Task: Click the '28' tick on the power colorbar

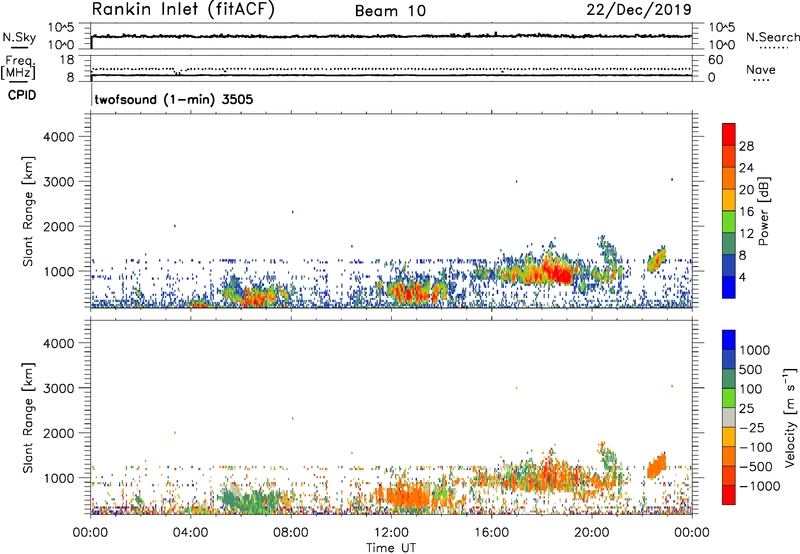Action: tap(746, 146)
